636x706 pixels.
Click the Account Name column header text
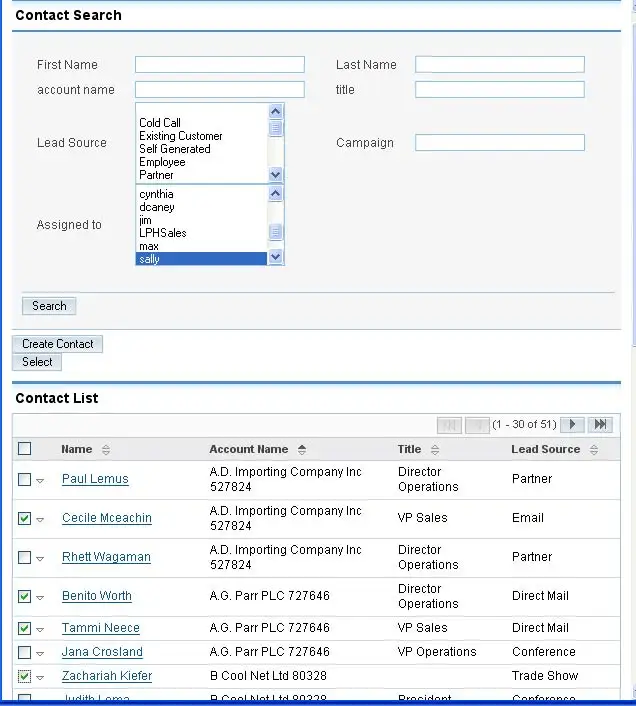(248, 449)
